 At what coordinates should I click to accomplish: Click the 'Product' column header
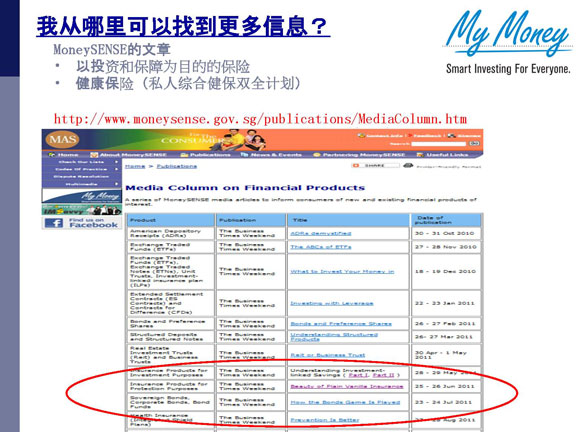(x=171, y=220)
